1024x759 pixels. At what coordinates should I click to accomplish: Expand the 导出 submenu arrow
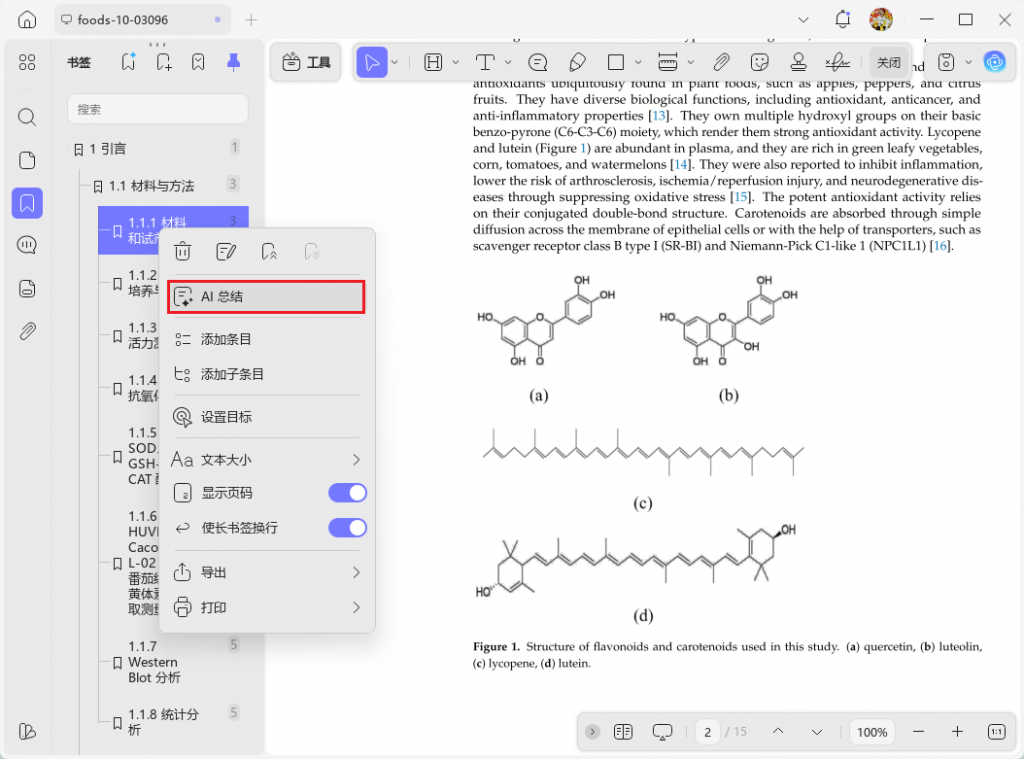click(355, 573)
